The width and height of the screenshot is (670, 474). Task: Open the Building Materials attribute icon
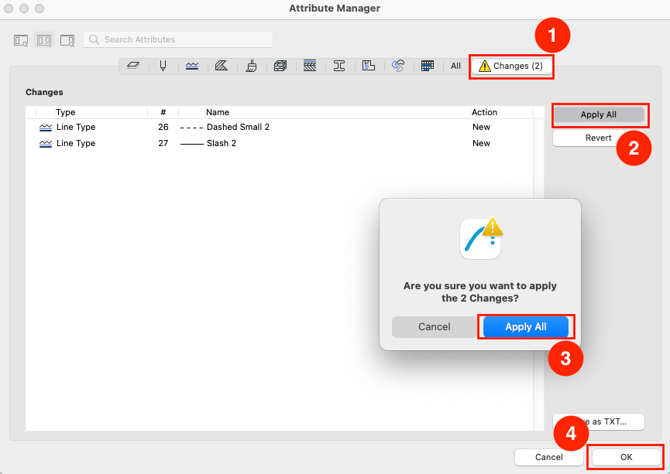[280, 66]
